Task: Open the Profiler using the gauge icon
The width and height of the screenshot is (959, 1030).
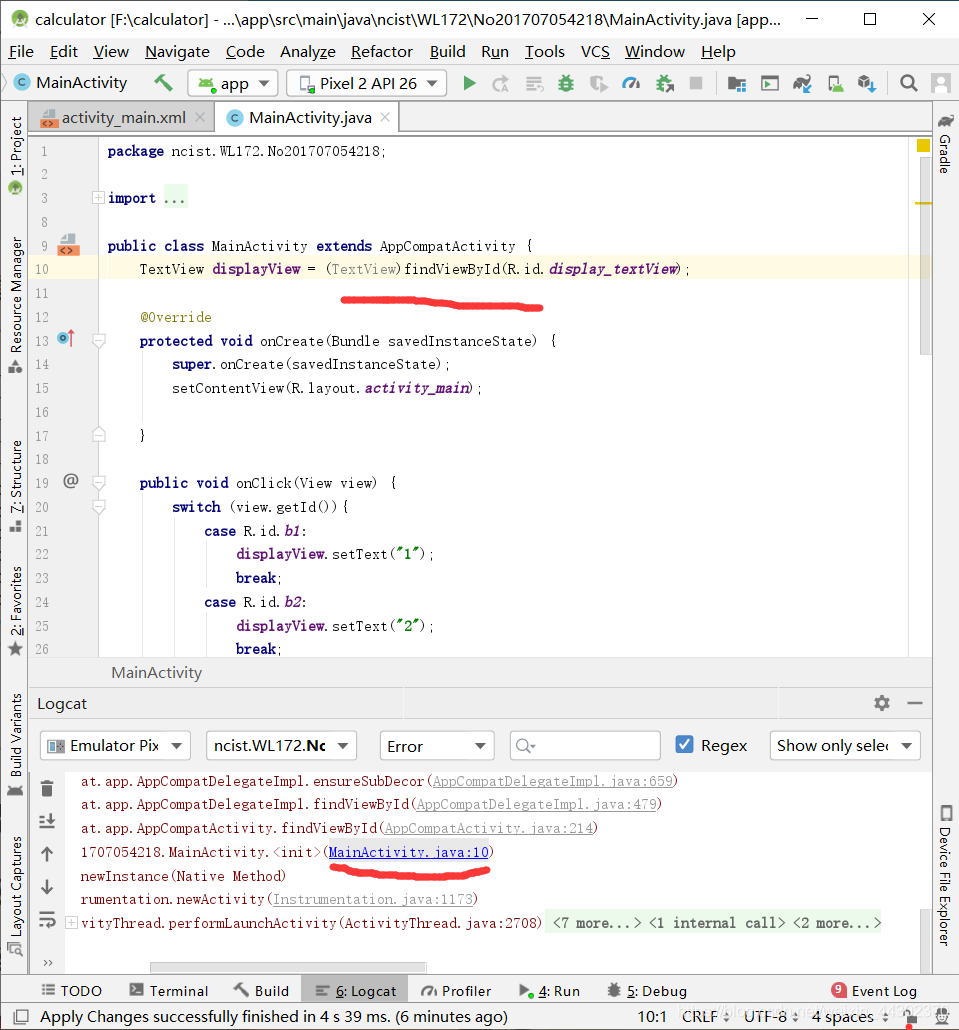Action: [x=632, y=83]
